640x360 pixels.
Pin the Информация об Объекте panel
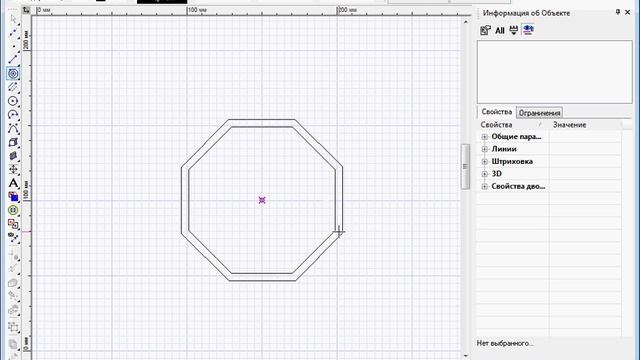click(618, 13)
